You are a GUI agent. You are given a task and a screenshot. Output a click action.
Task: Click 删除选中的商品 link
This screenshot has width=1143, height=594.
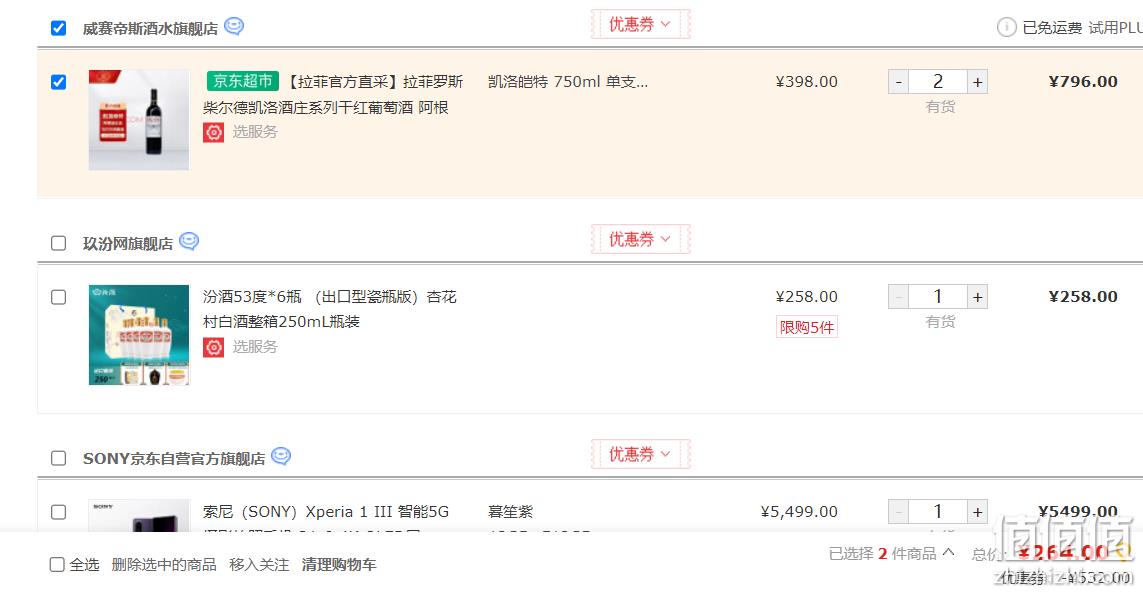click(164, 565)
